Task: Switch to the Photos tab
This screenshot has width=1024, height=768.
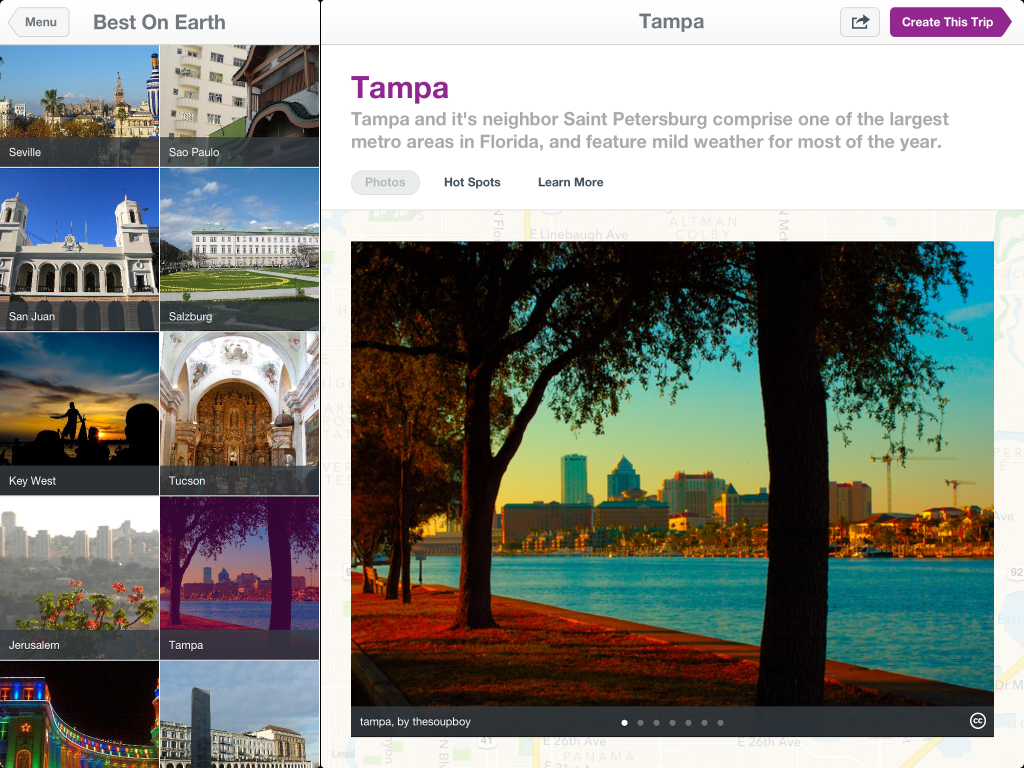Action: coord(385,182)
